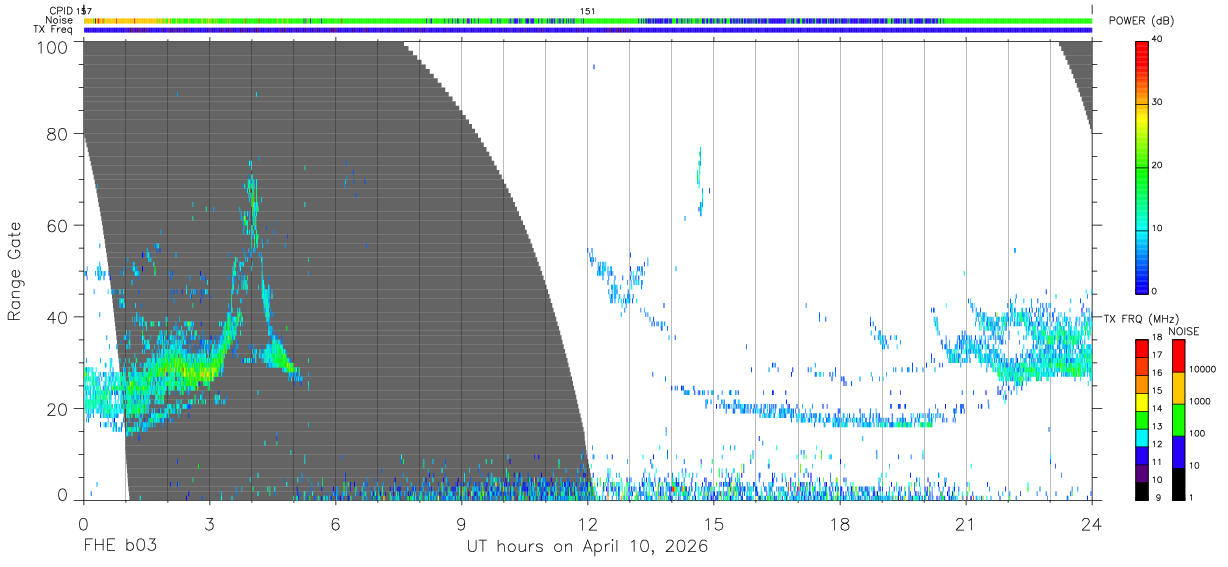Click the green middle of the POWER color bar
1228x567 pixels.
(1142, 166)
